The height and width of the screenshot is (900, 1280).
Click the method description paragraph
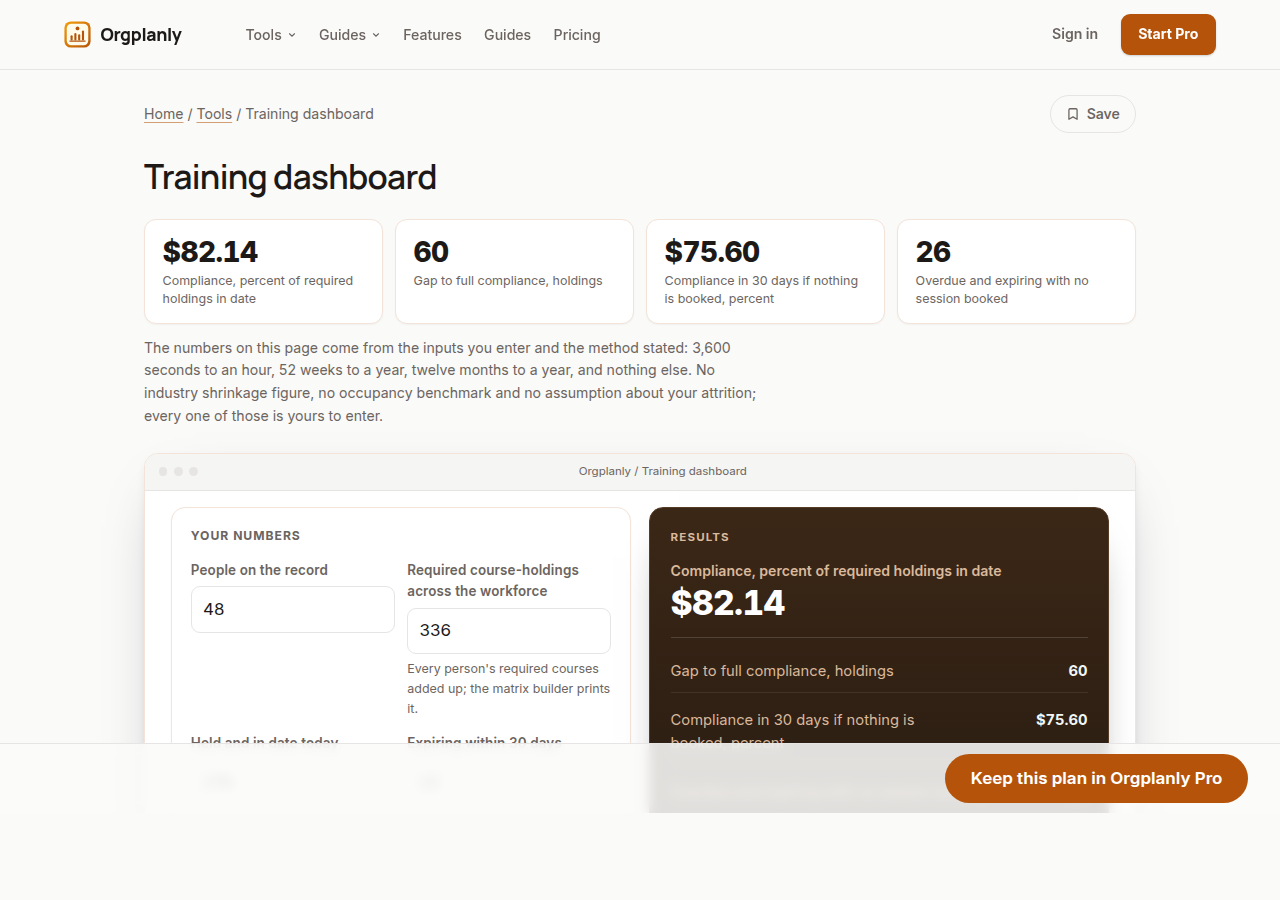click(450, 381)
